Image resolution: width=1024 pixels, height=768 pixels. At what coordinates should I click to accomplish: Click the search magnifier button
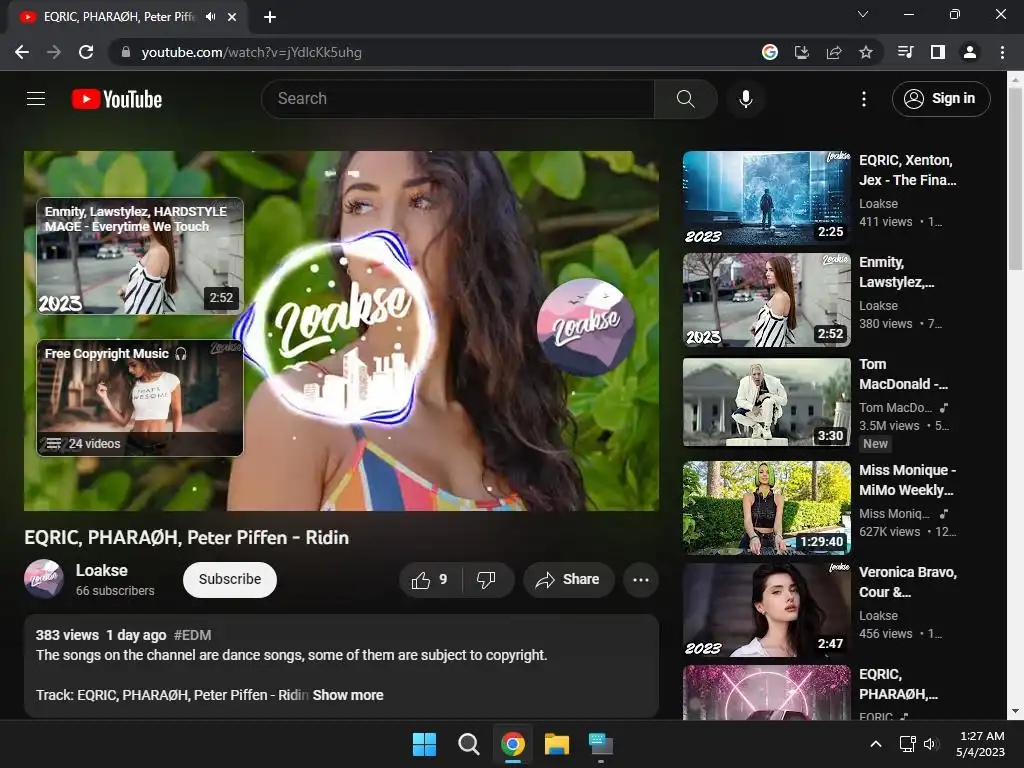(685, 99)
